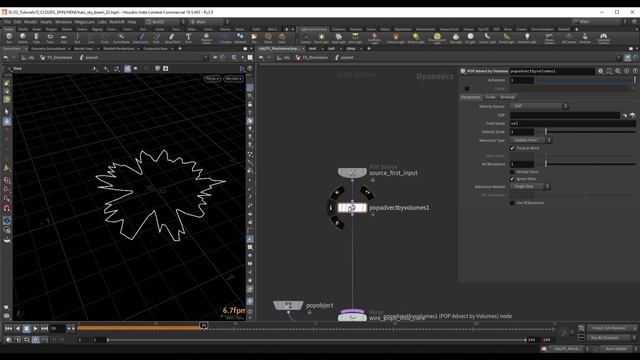Select the popadvectbyvolumes1 node
640x360 pixels.
[352, 208]
